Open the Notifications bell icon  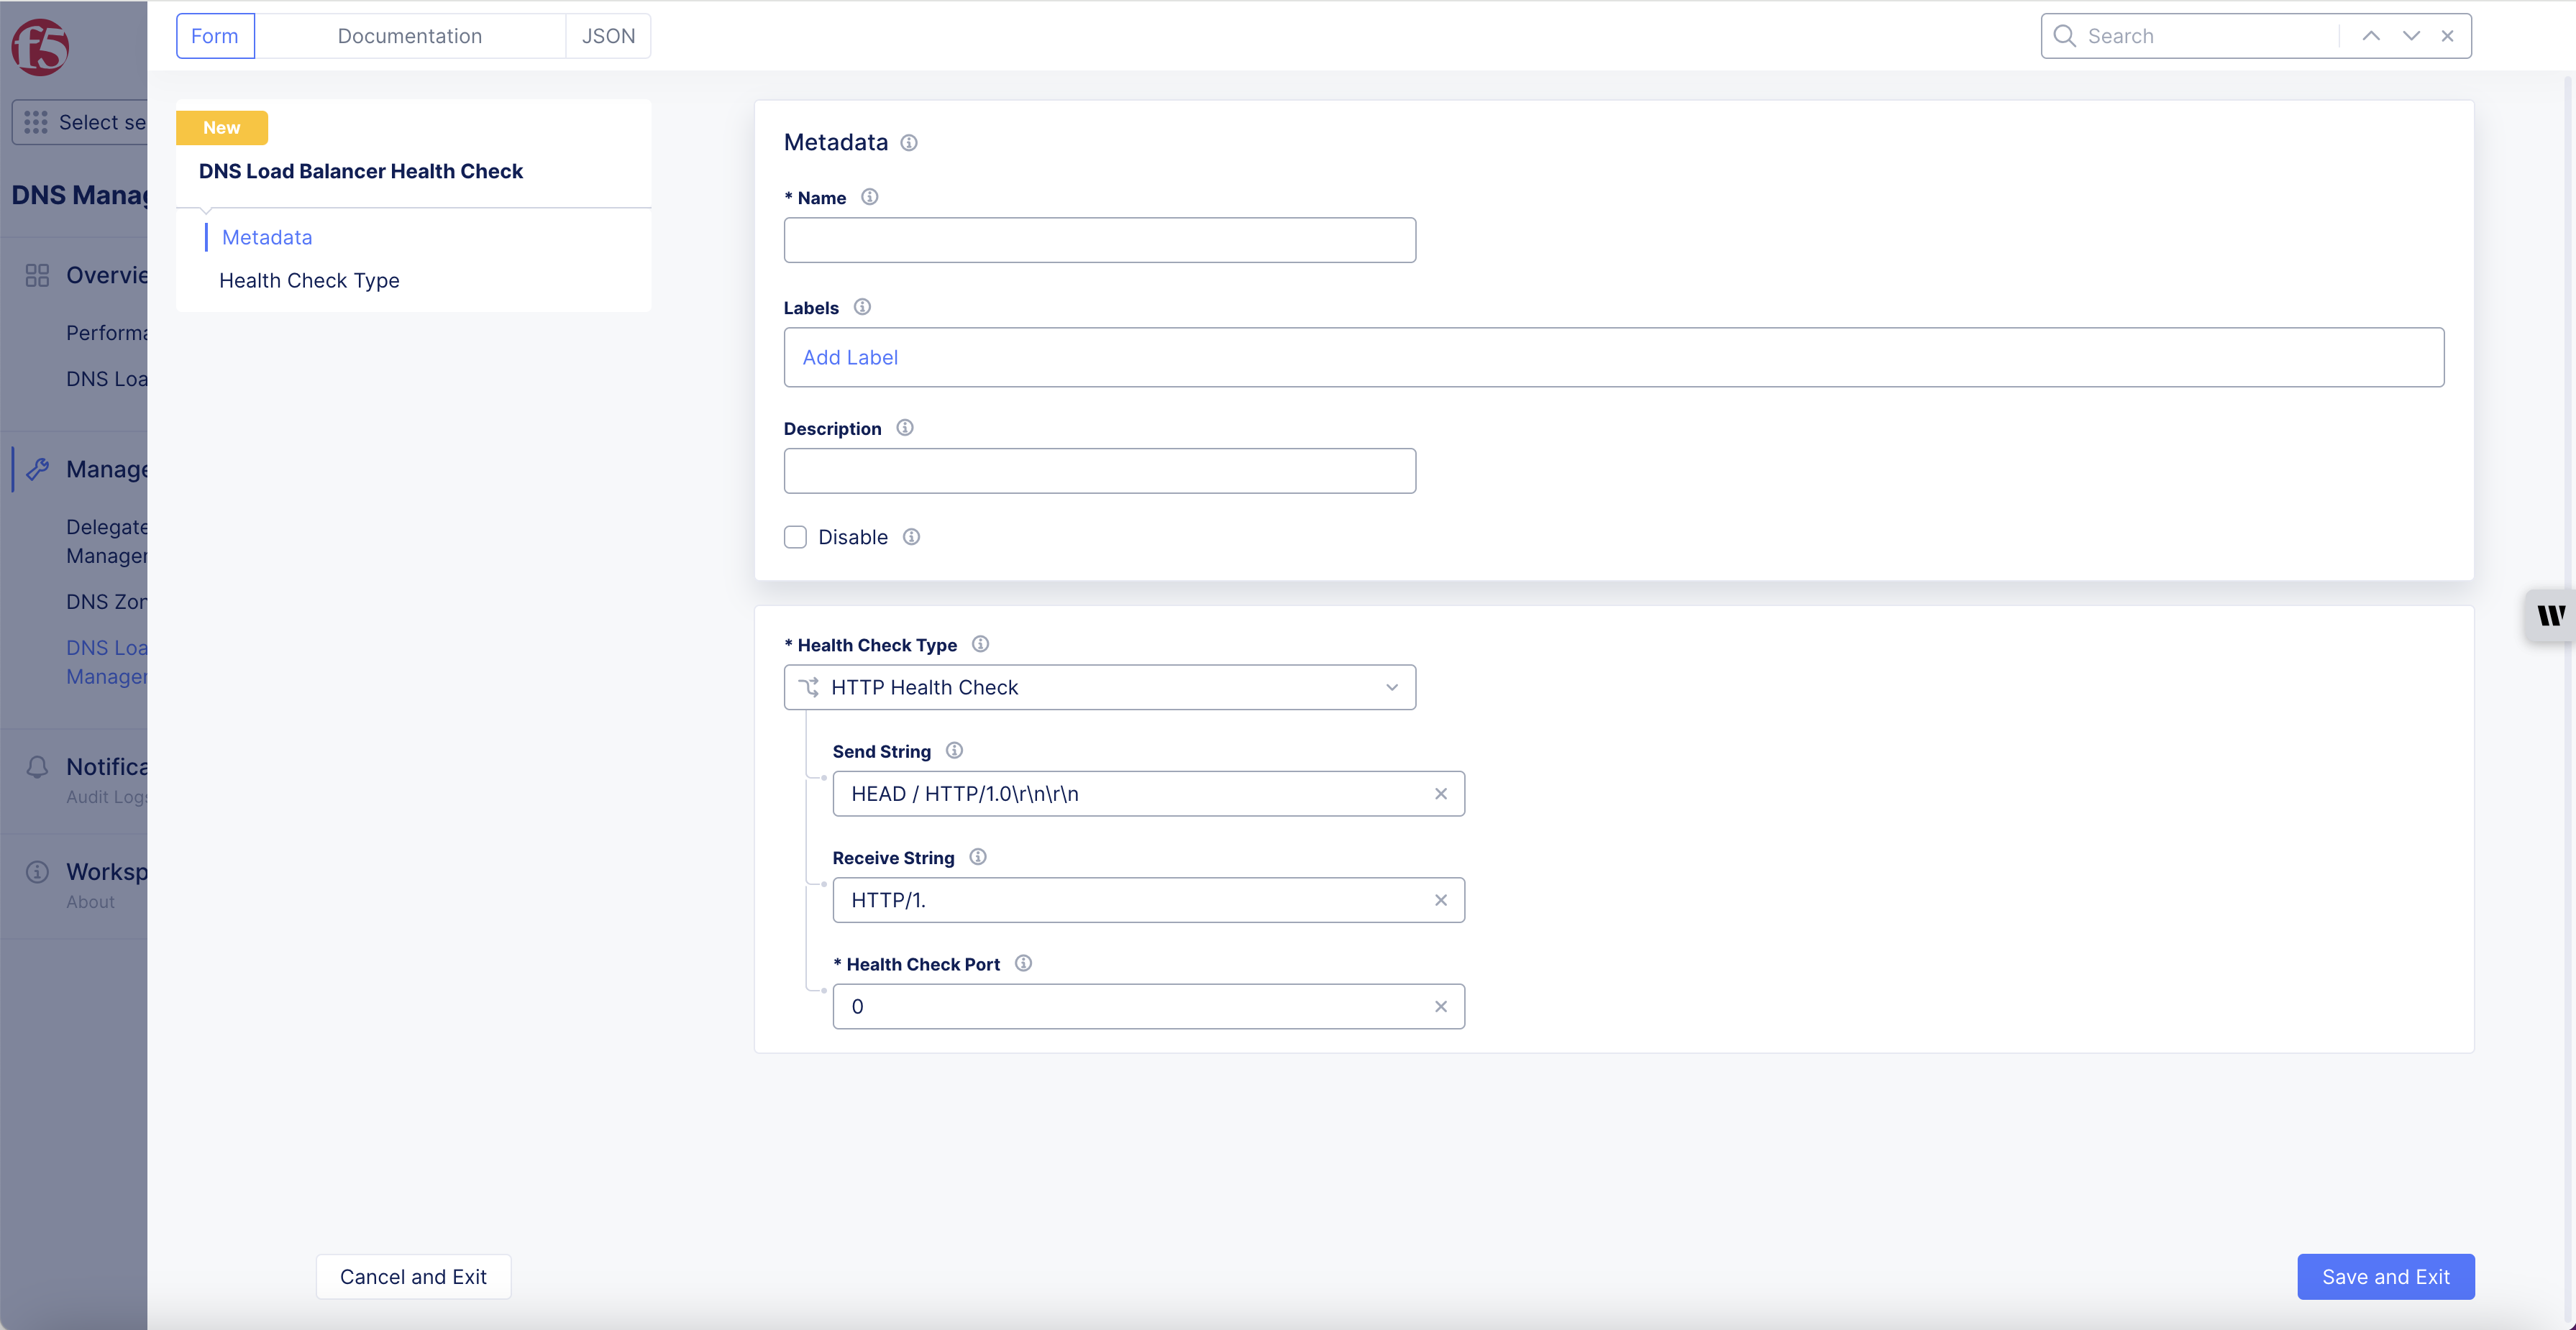coord(38,766)
